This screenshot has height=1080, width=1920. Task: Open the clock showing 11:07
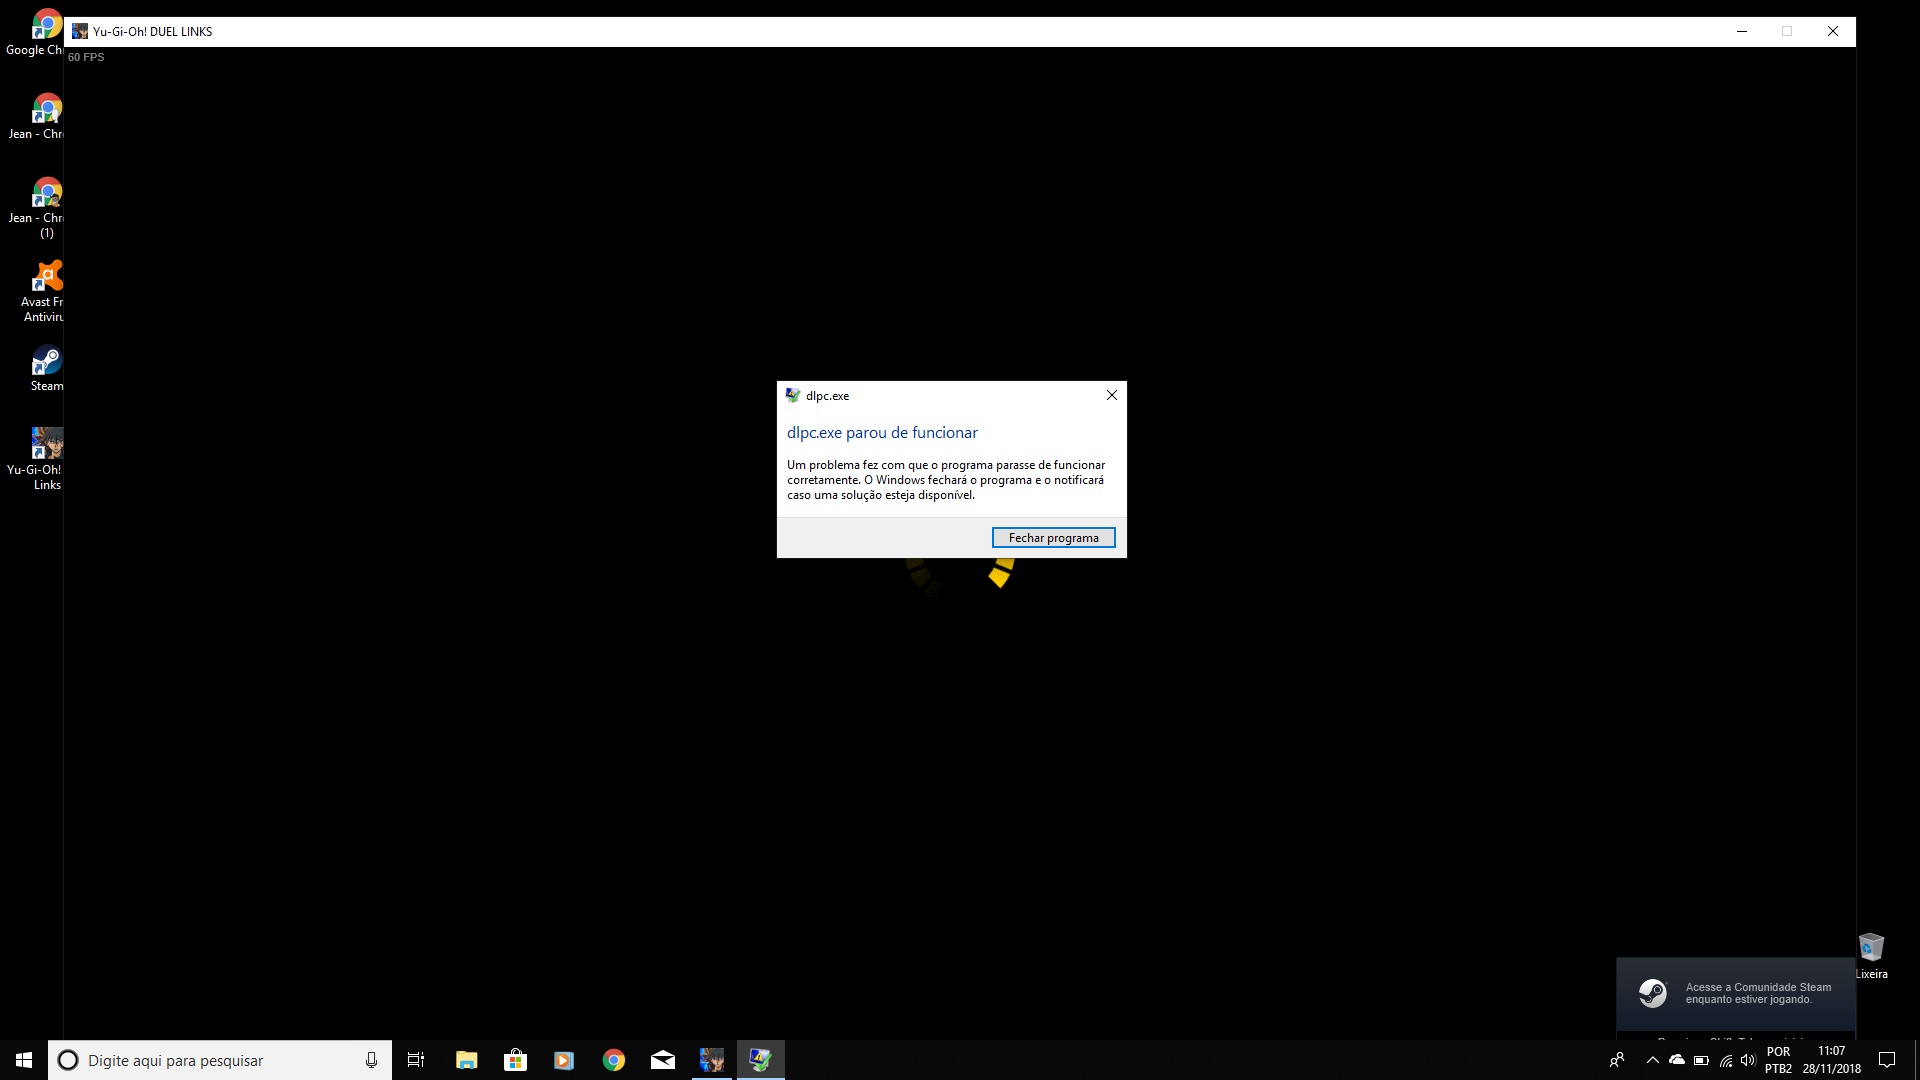click(1832, 1060)
